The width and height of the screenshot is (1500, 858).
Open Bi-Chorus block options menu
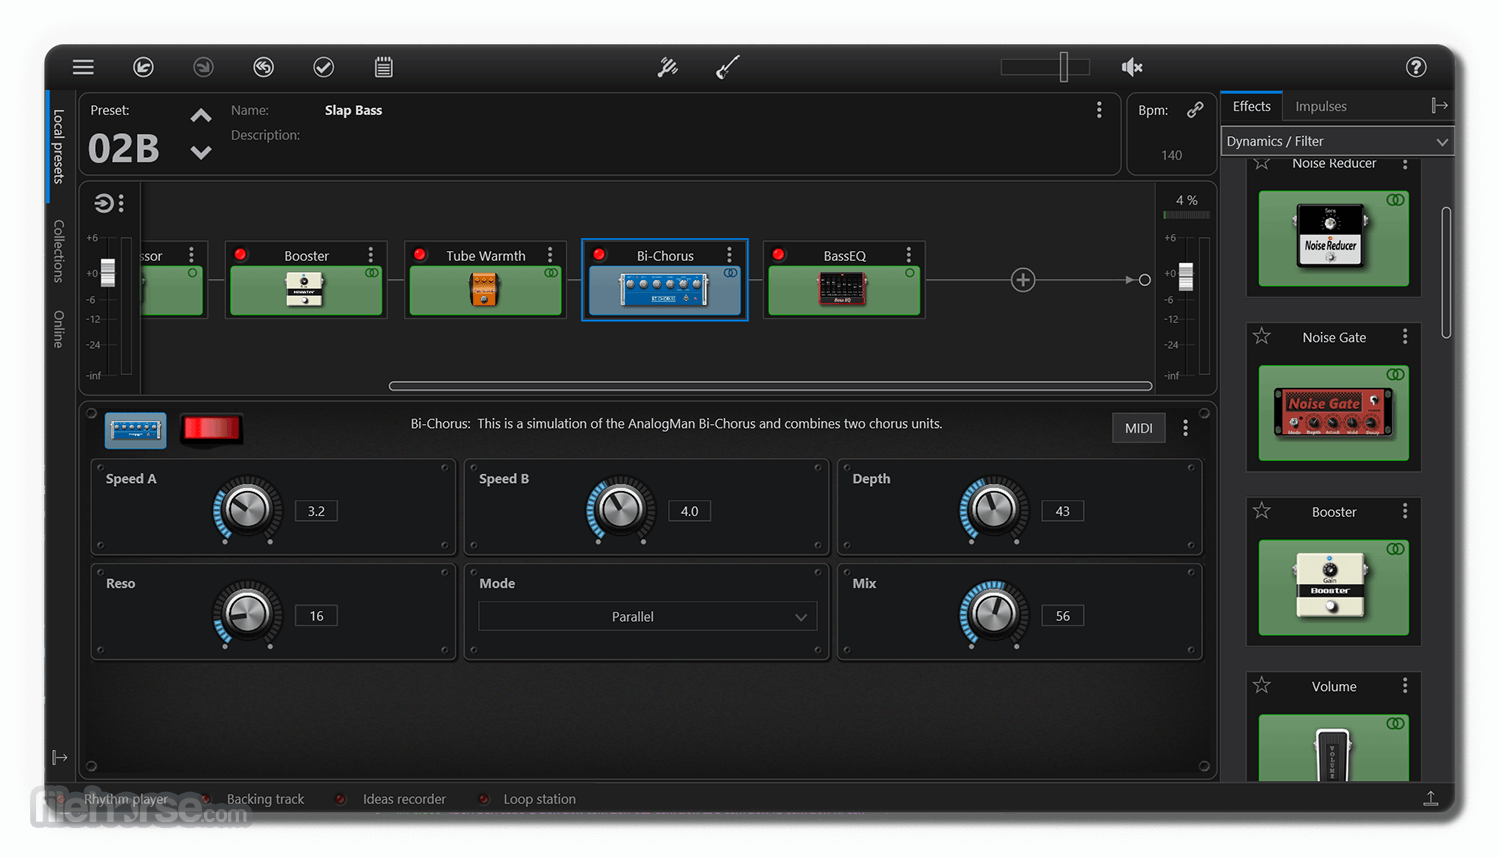click(x=729, y=255)
